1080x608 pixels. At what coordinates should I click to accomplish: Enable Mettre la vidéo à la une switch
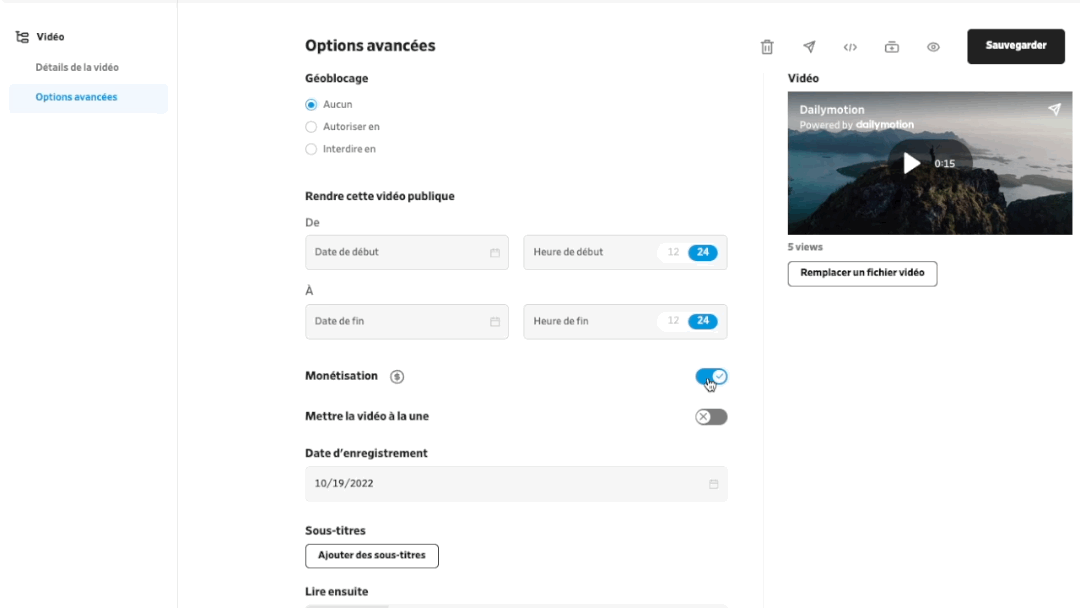point(711,417)
